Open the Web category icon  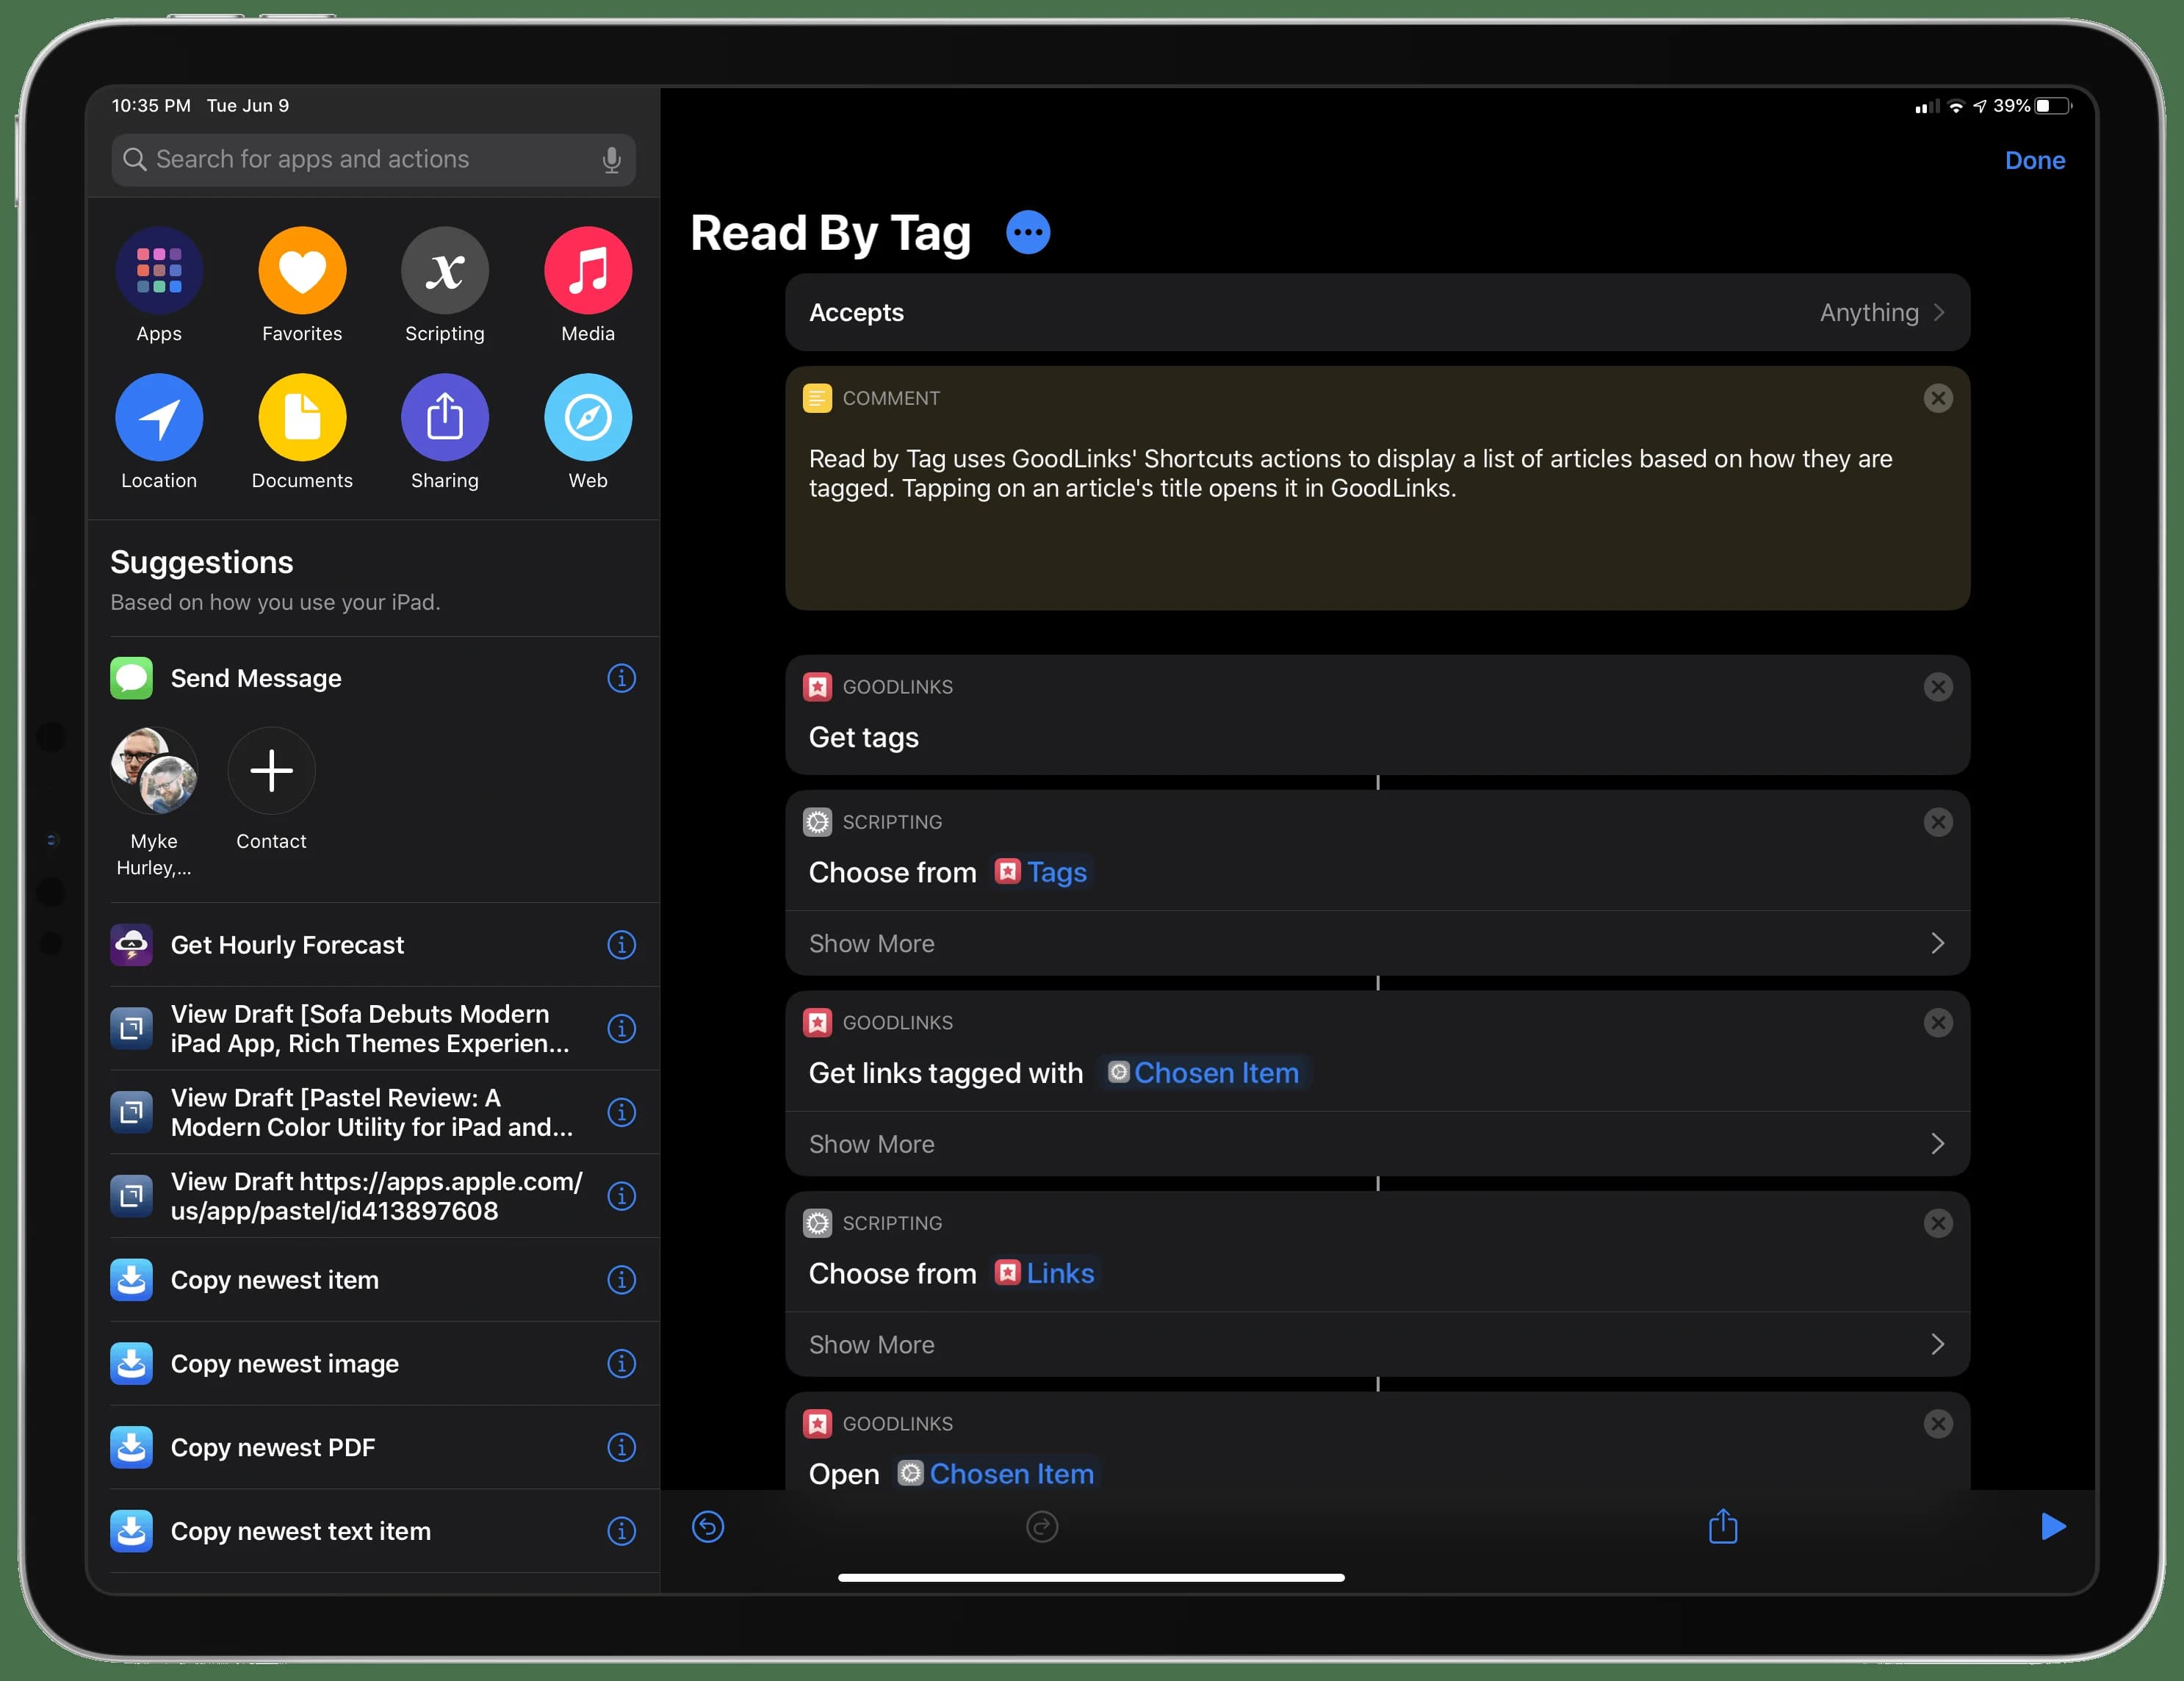588,417
